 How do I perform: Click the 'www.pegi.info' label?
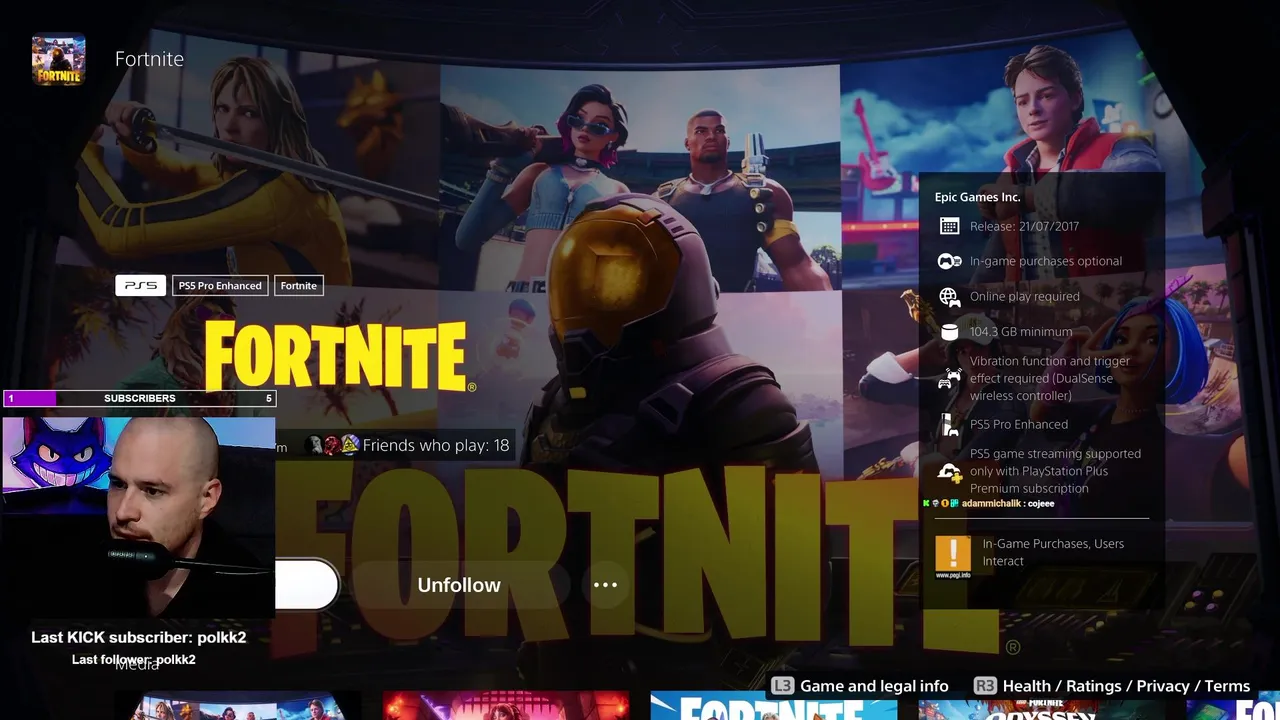(x=952, y=575)
